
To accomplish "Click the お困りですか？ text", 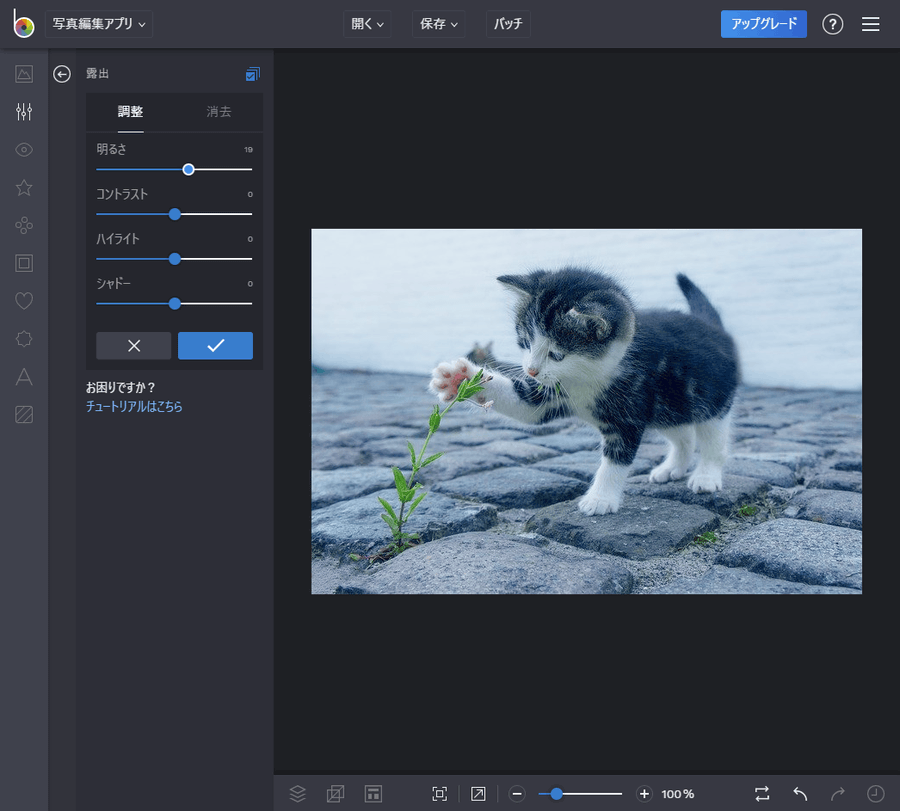I will pos(121,387).
